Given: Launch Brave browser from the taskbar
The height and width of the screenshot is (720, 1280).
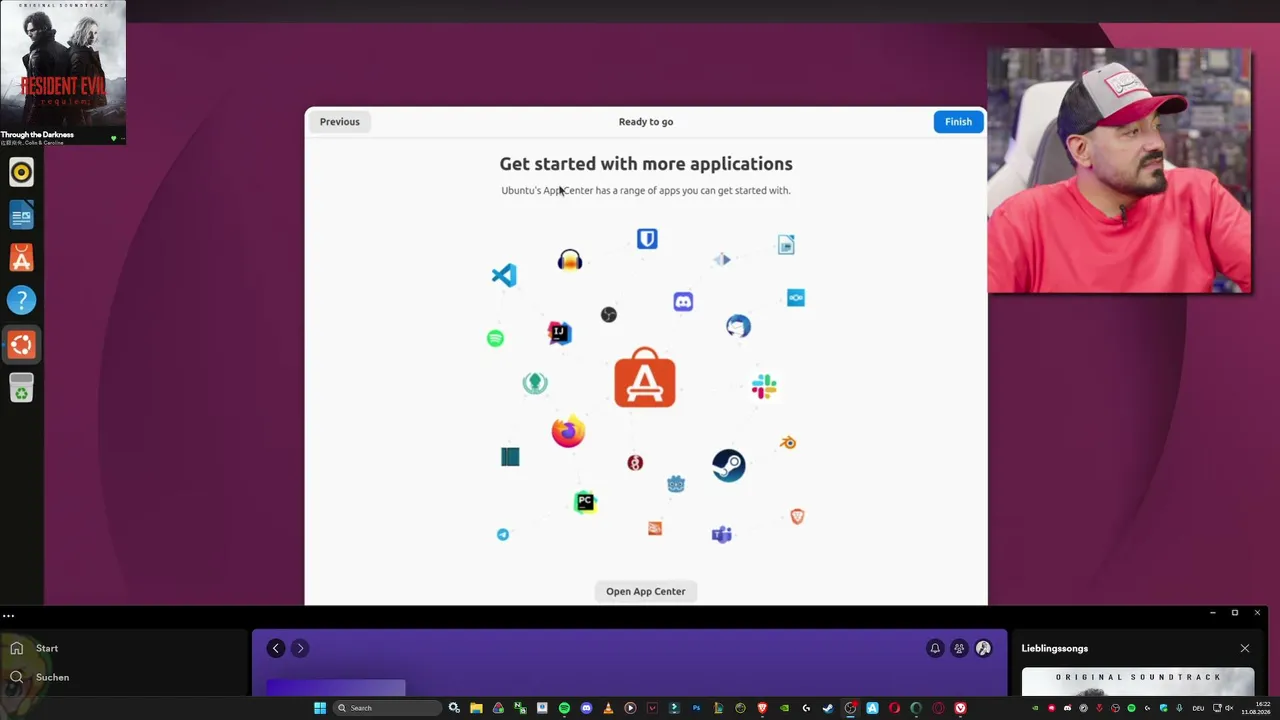Looking at the screenshot, I should point(762,708).
